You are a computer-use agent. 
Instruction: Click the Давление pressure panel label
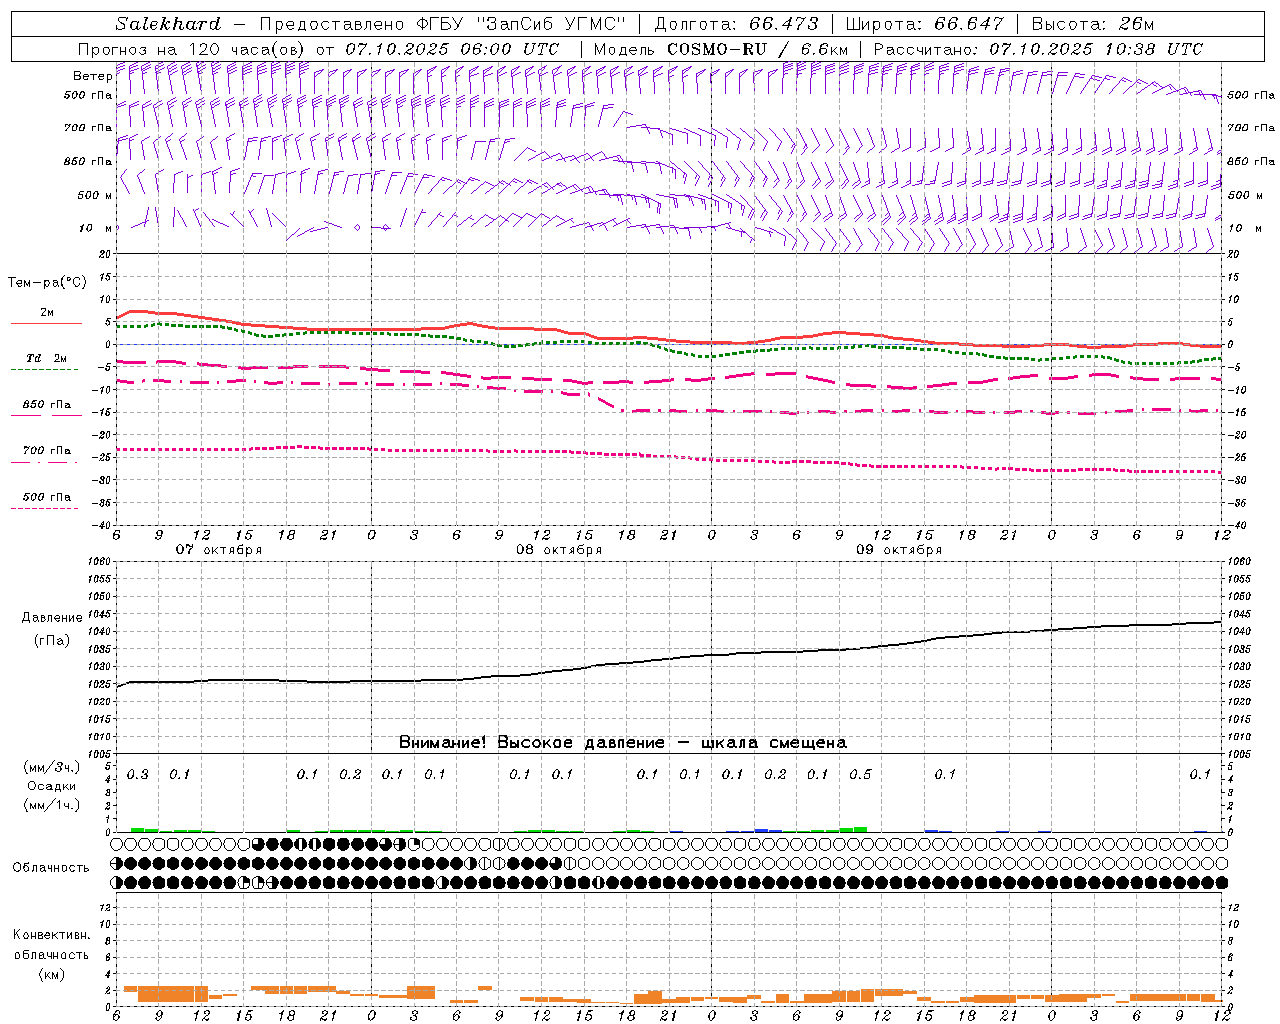52,618
